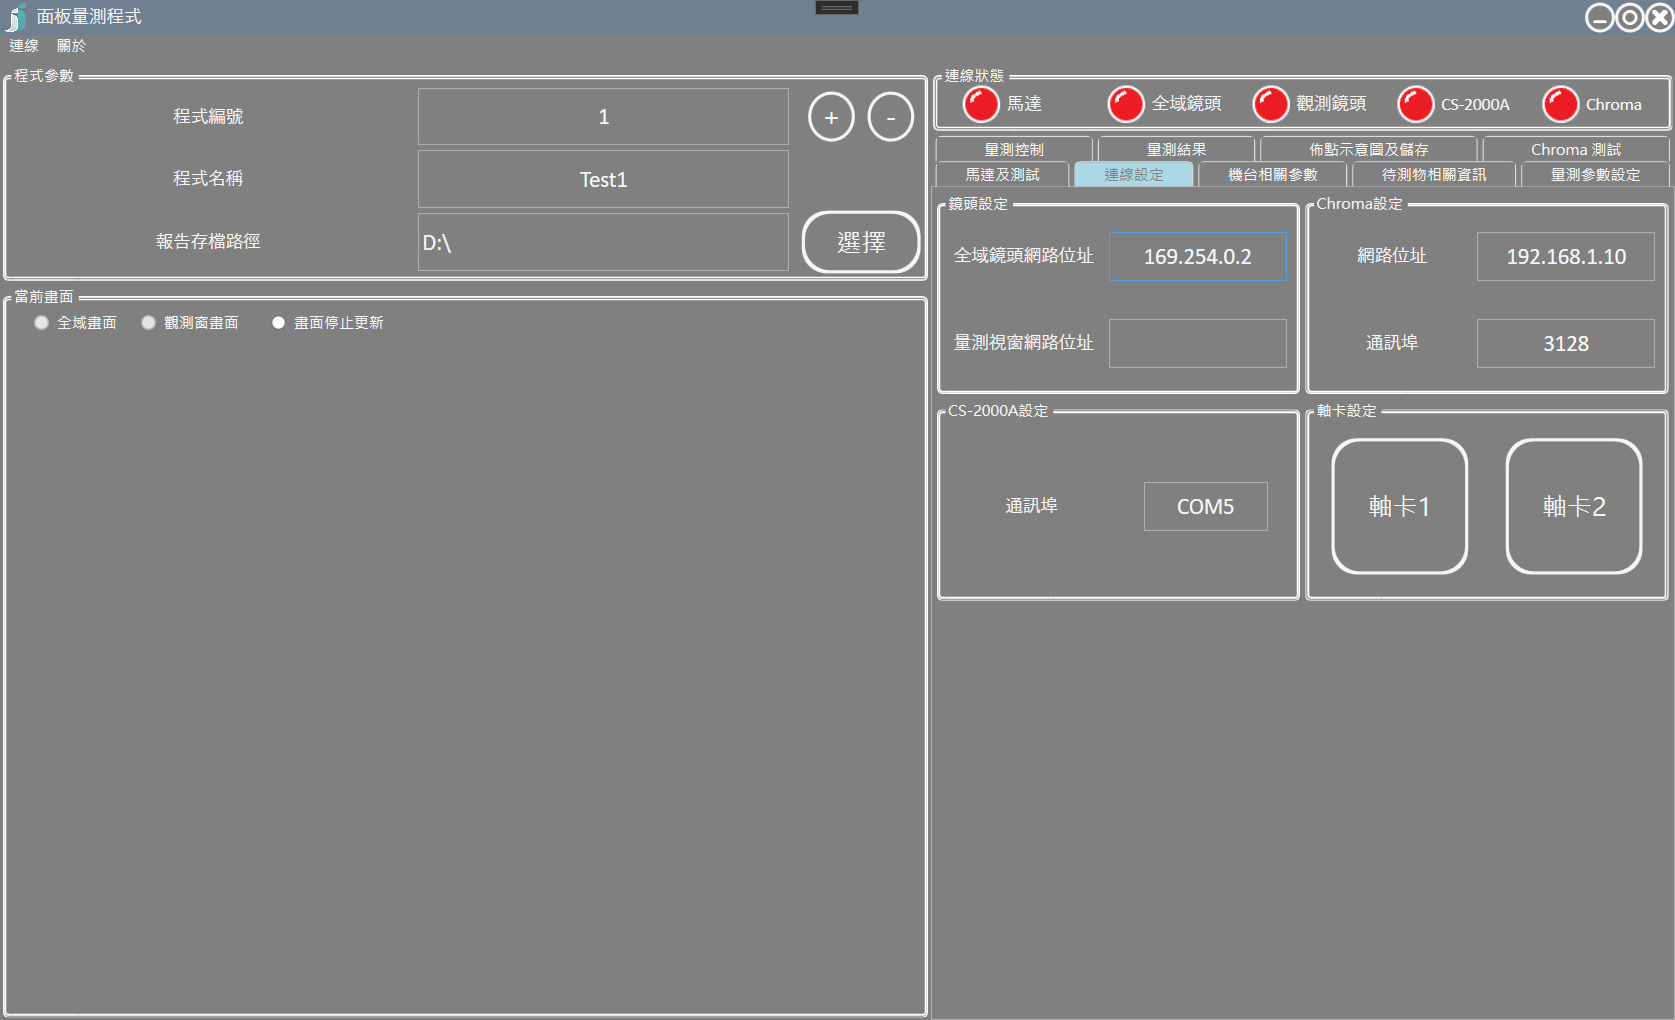Open the 機台相關參數 tab

[x=1273, y=175]
